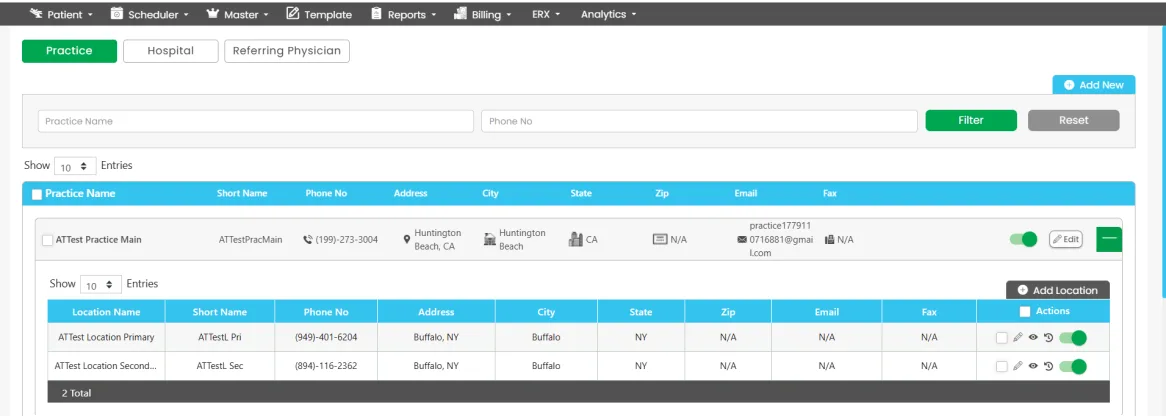Image resolution: width=1166 pixels, height=416 pixels.
Task: Open the locations Show entries dropdown
Action: (101, 285)
